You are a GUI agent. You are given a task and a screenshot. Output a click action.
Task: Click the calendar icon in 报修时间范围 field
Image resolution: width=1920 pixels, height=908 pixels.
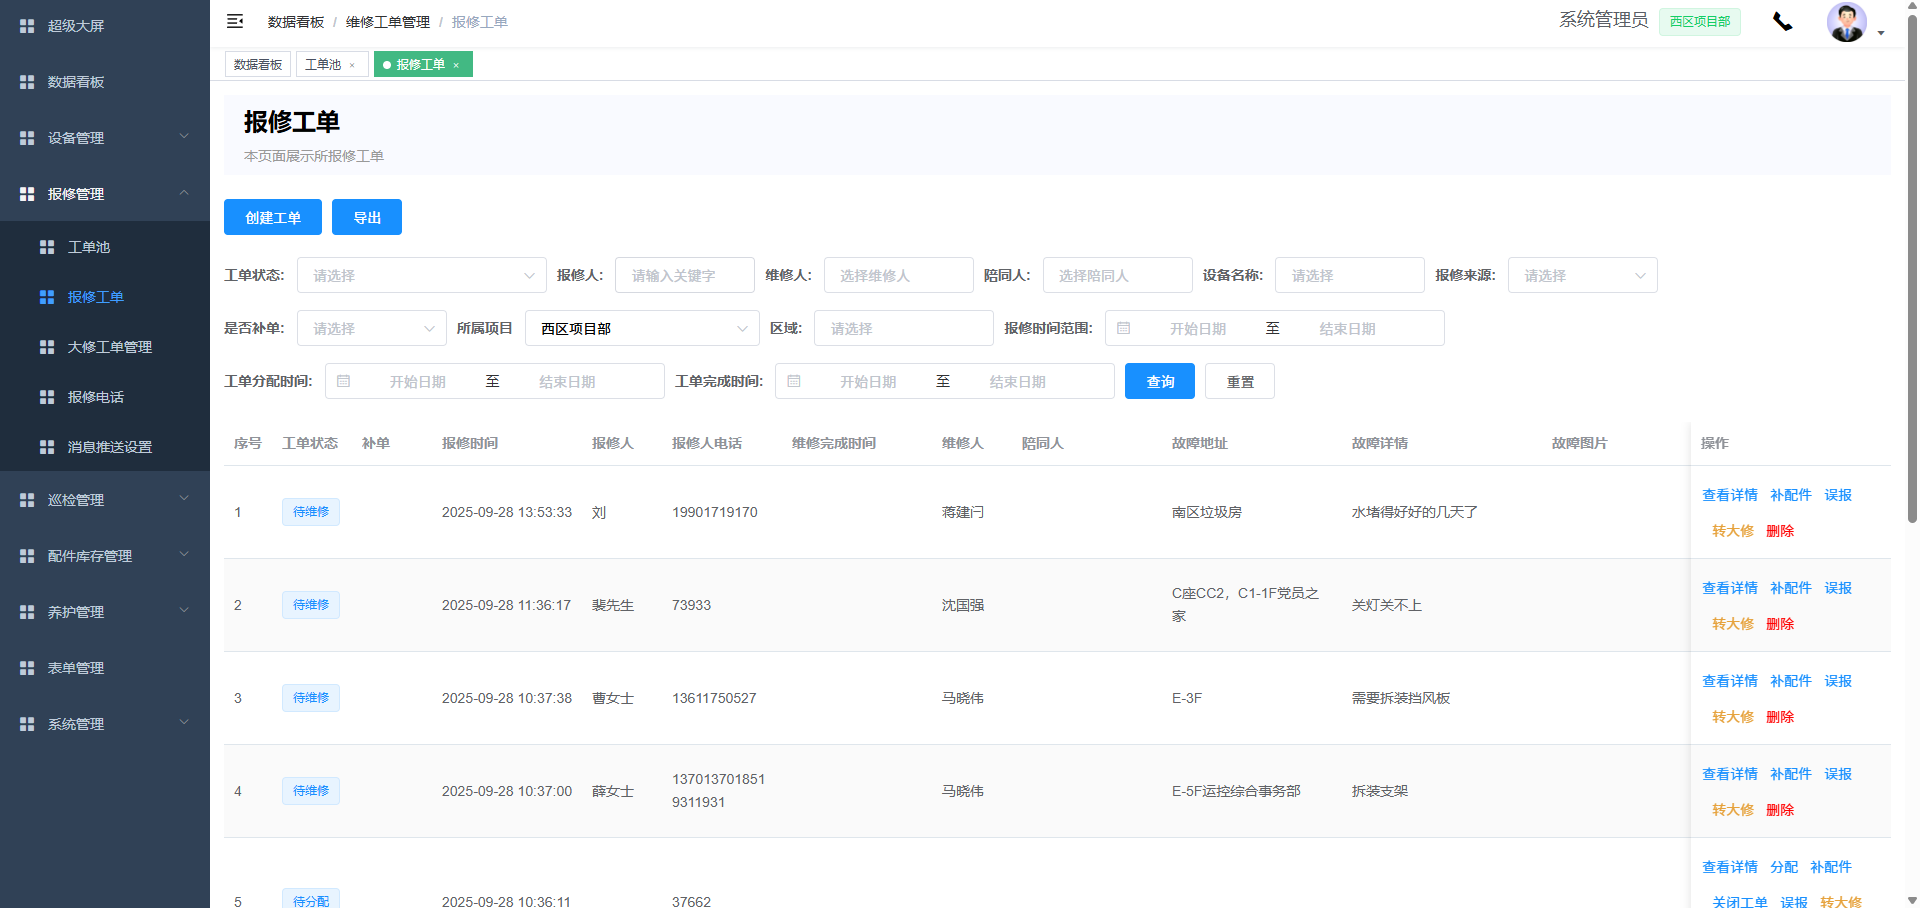(1124, 328)
